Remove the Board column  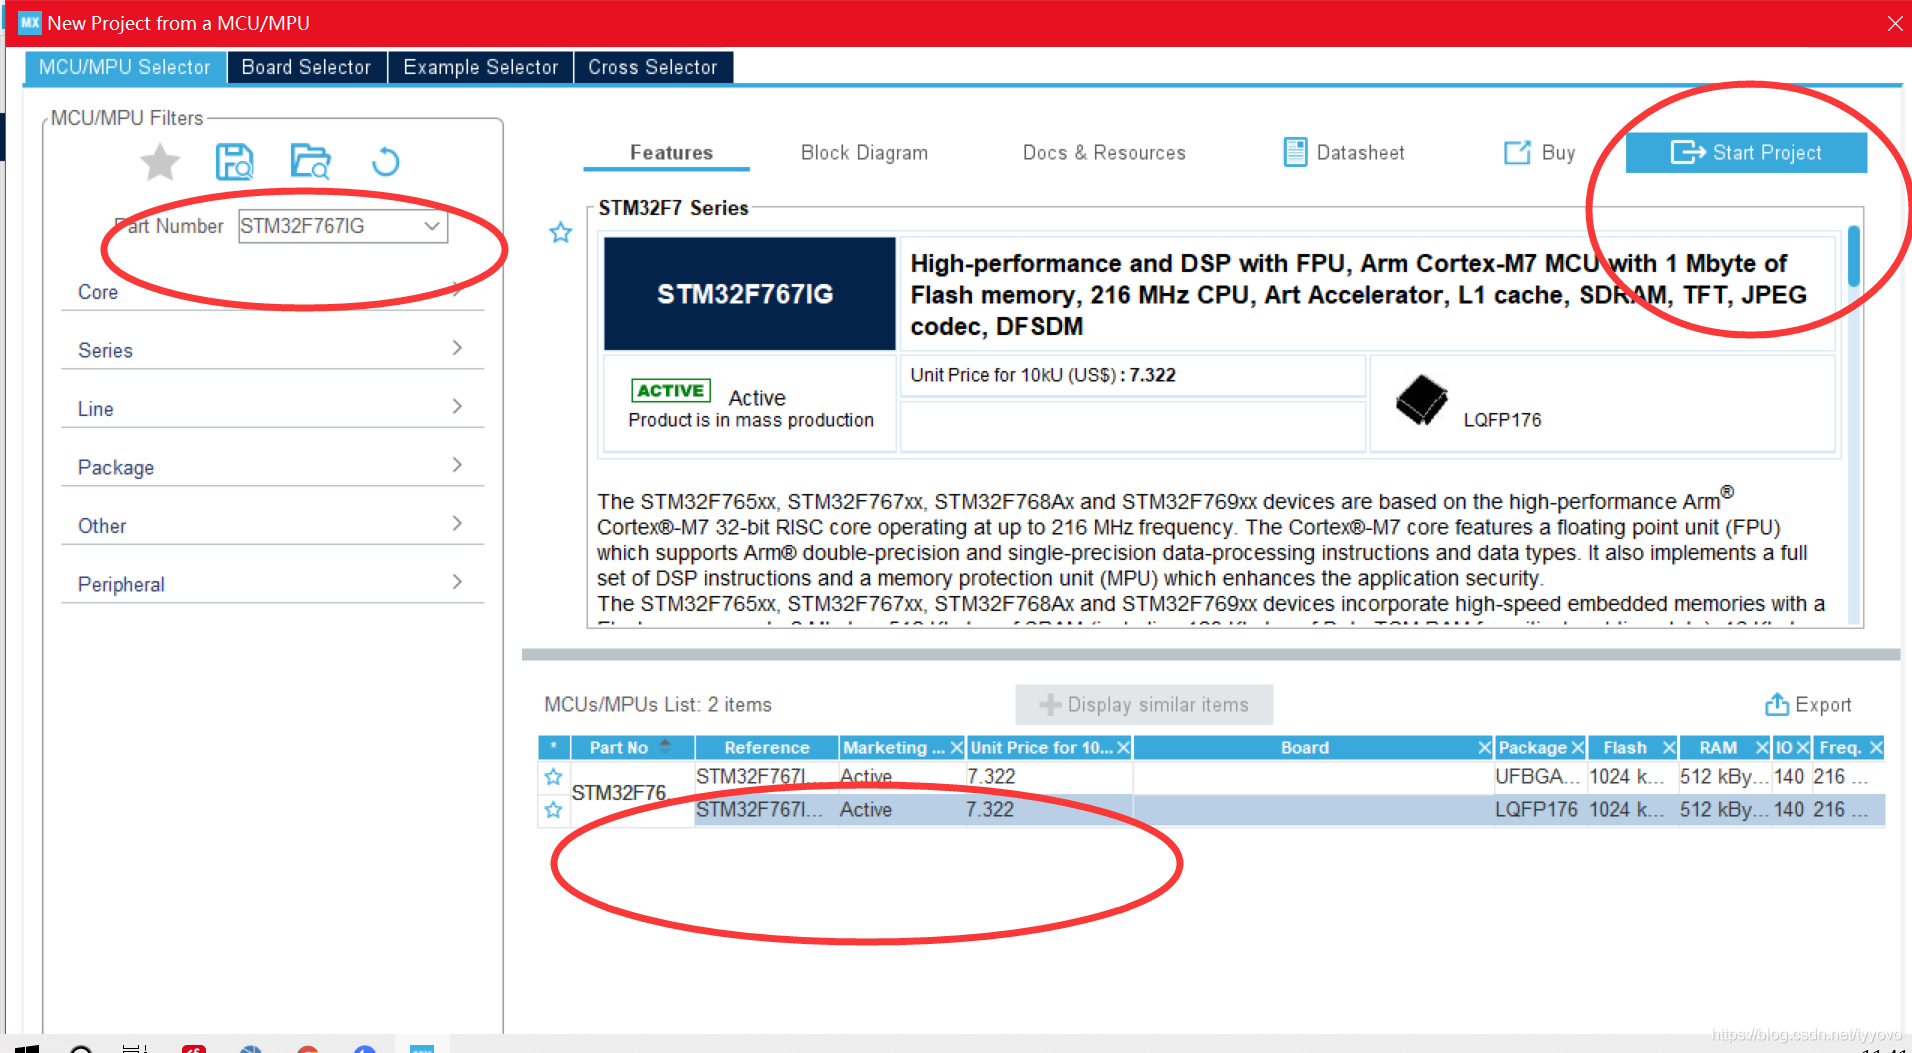[x=1485, y=748]
